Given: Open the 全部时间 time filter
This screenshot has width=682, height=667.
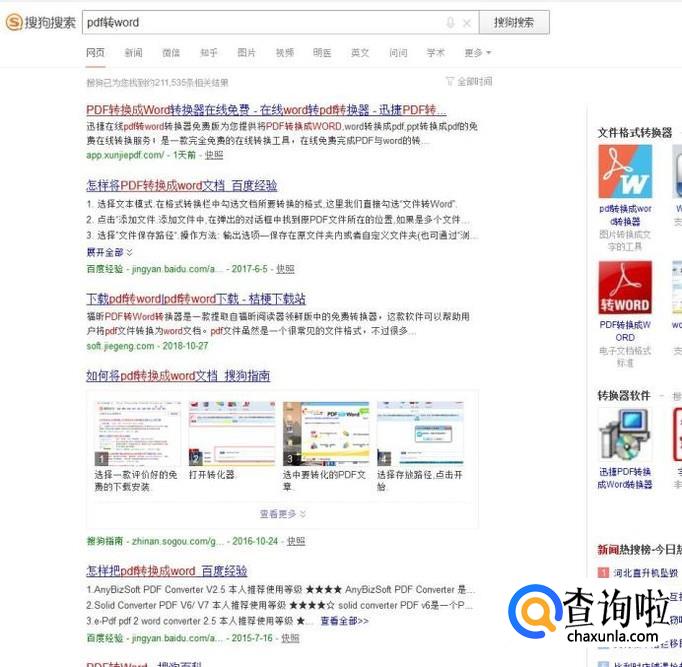Looking at the screenshot, I should click(x=469, y=81).
